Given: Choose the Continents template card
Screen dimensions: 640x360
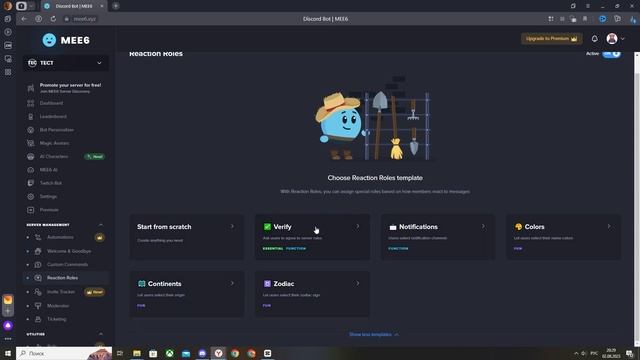Looking at the screenshot, I should pos(187,294).
